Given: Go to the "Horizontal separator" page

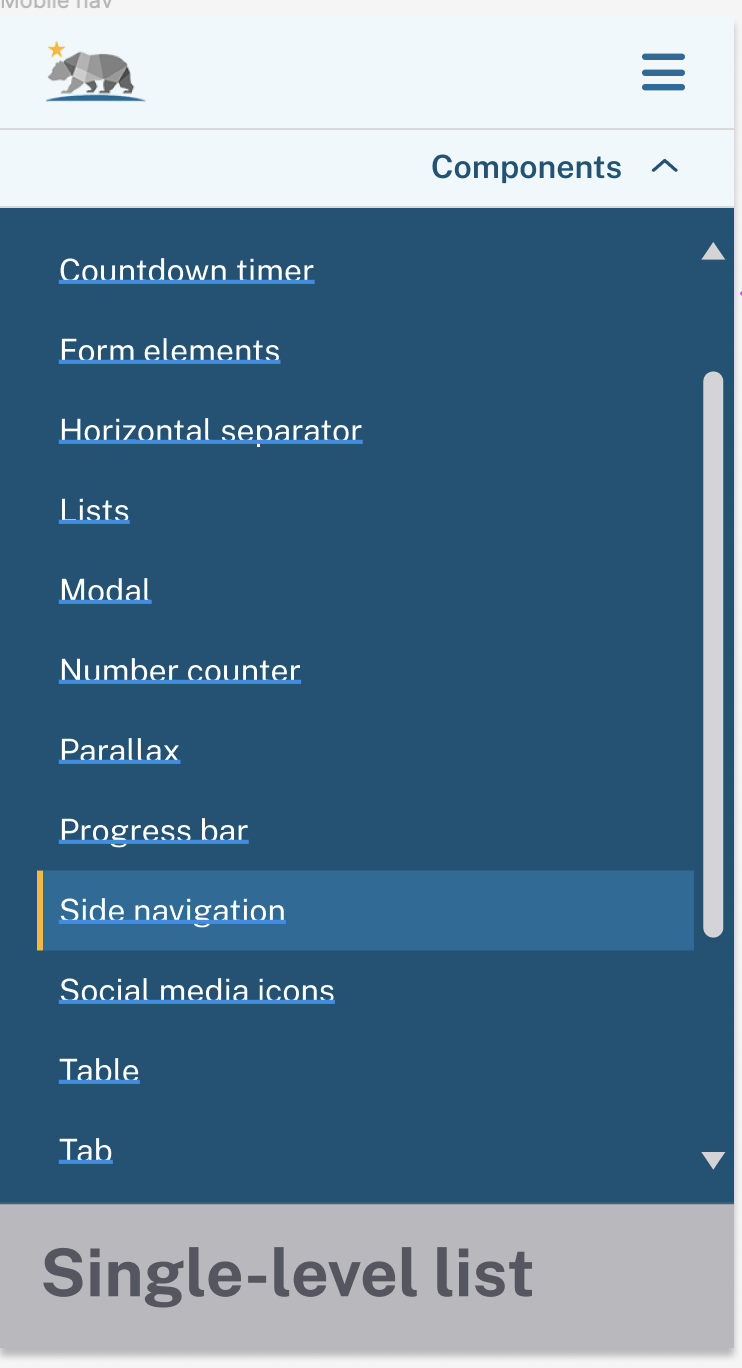Looking at the screenshot, I should point(210,430).
